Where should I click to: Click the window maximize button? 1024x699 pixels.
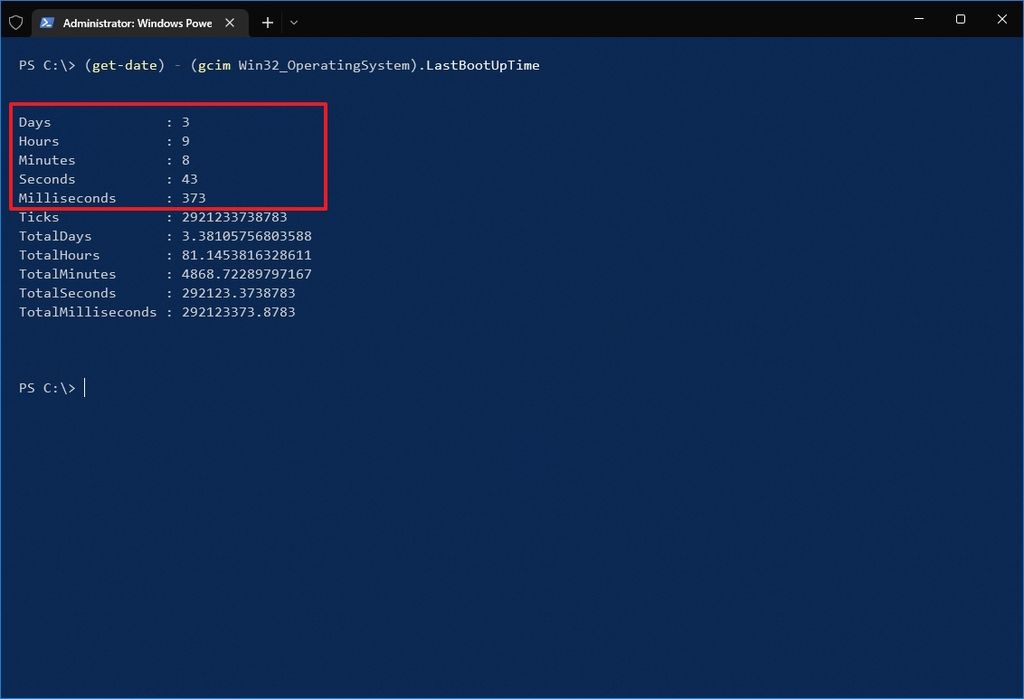960,19
